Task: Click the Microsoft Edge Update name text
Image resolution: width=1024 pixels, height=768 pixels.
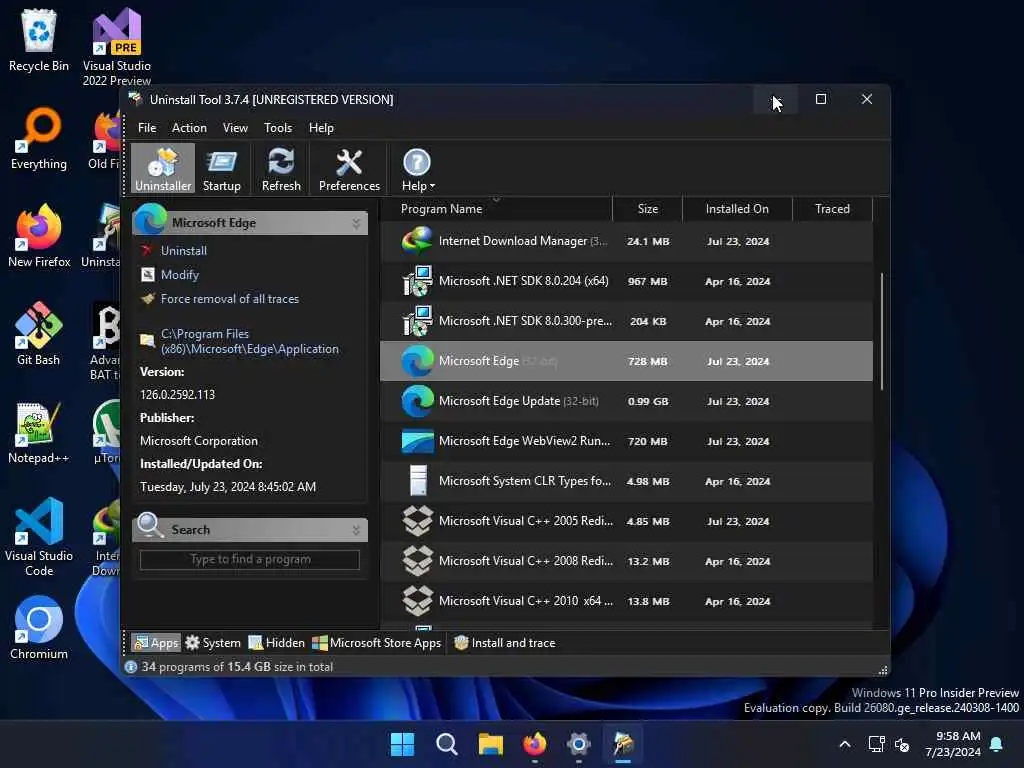Action: pos(500,401)
